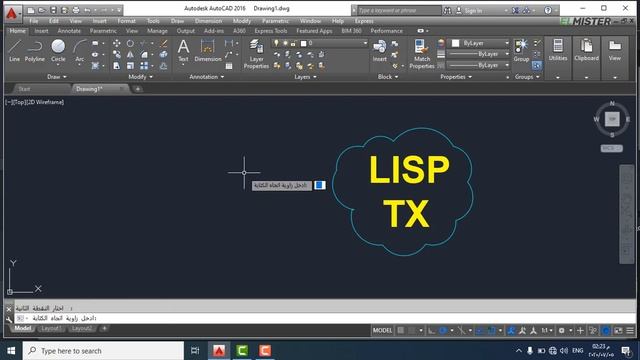Image resolution: width=640 pixels, height=360 pixels.
Task: Toggle polar tracking in status bar
Action: click(443, 330)
